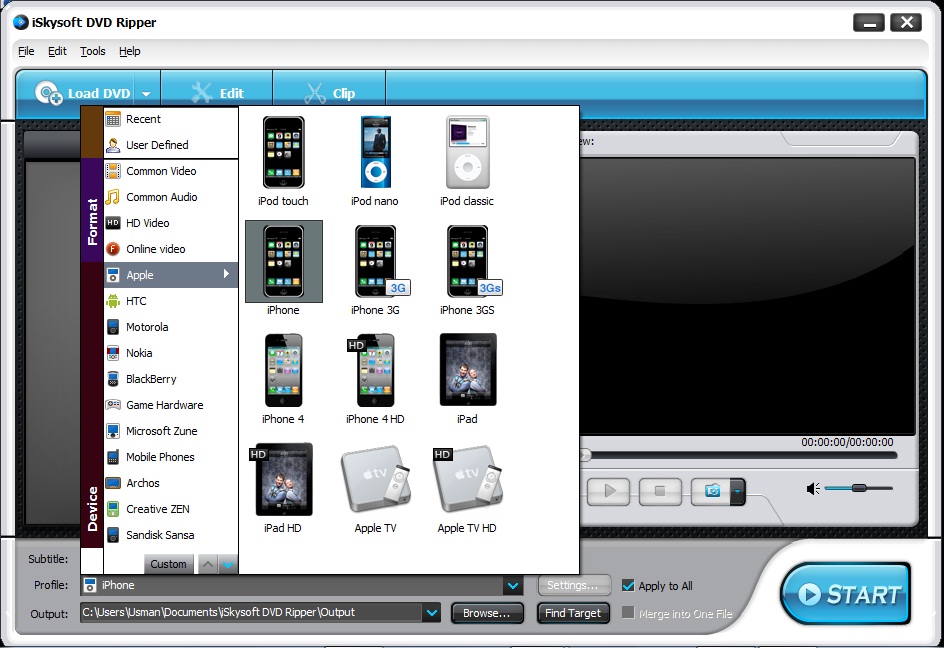
Task: Mute audio with the speaker icon
Action: 813,488
